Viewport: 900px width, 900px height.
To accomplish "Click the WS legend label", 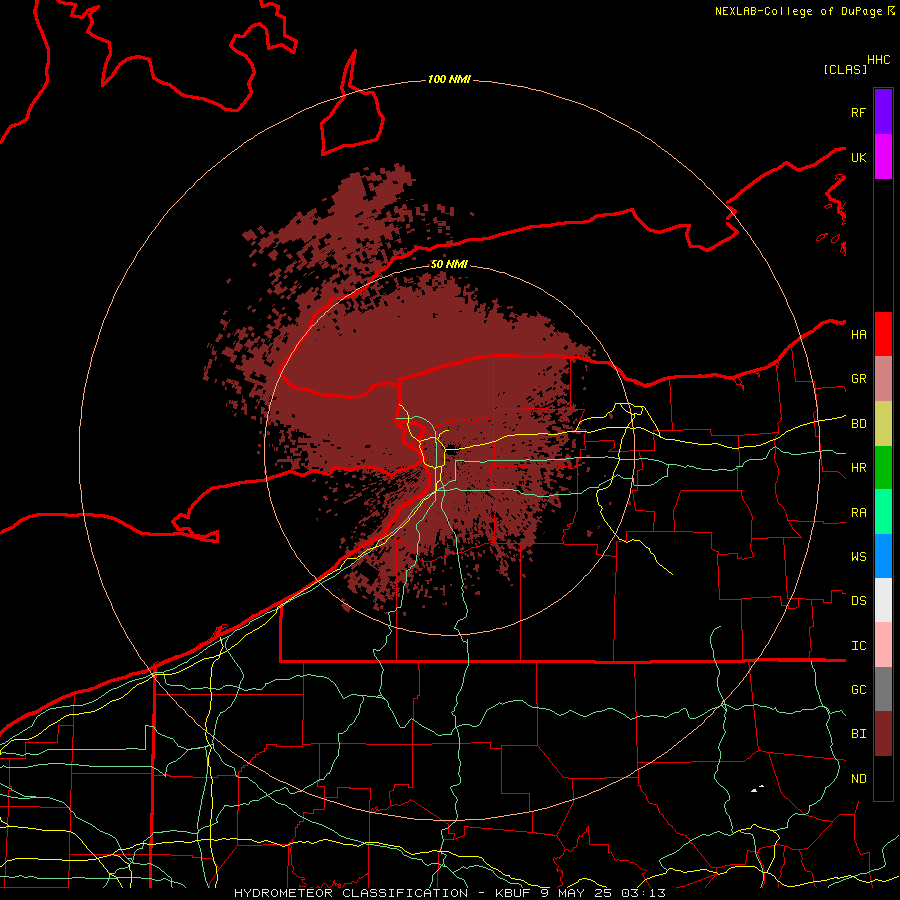I will 859,557.
